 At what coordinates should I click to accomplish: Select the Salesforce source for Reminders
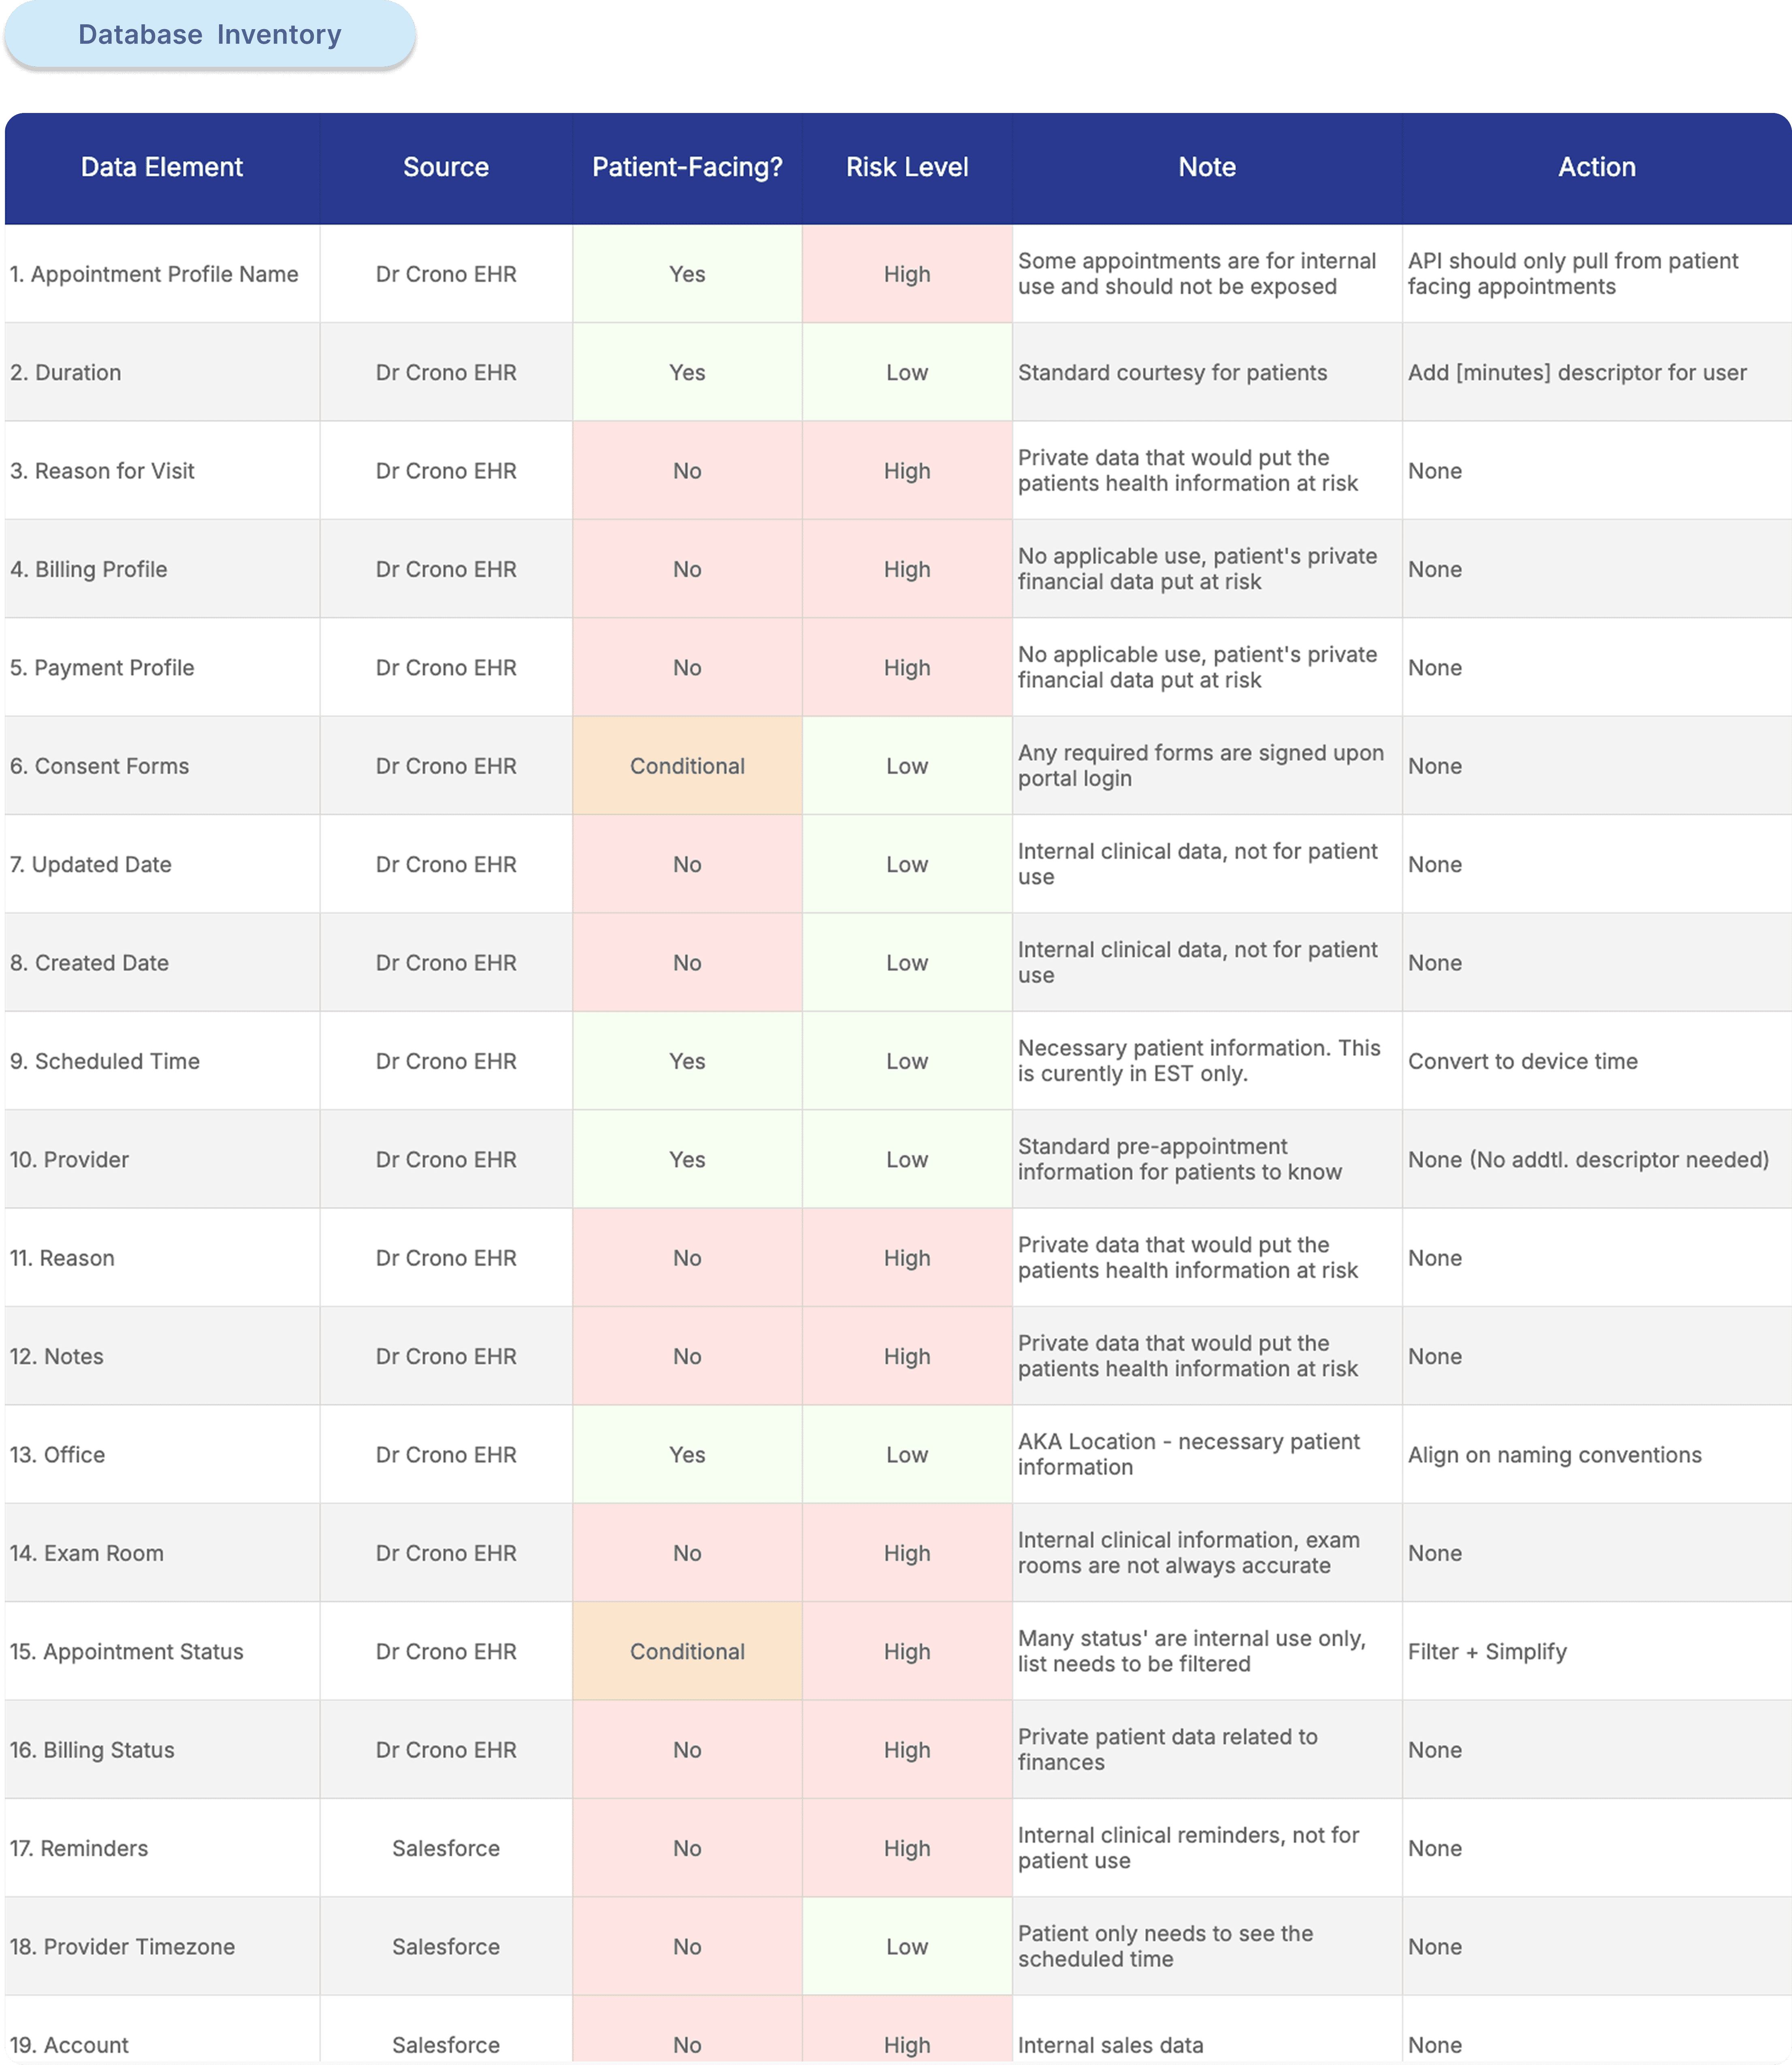[x=445, y=1848]
